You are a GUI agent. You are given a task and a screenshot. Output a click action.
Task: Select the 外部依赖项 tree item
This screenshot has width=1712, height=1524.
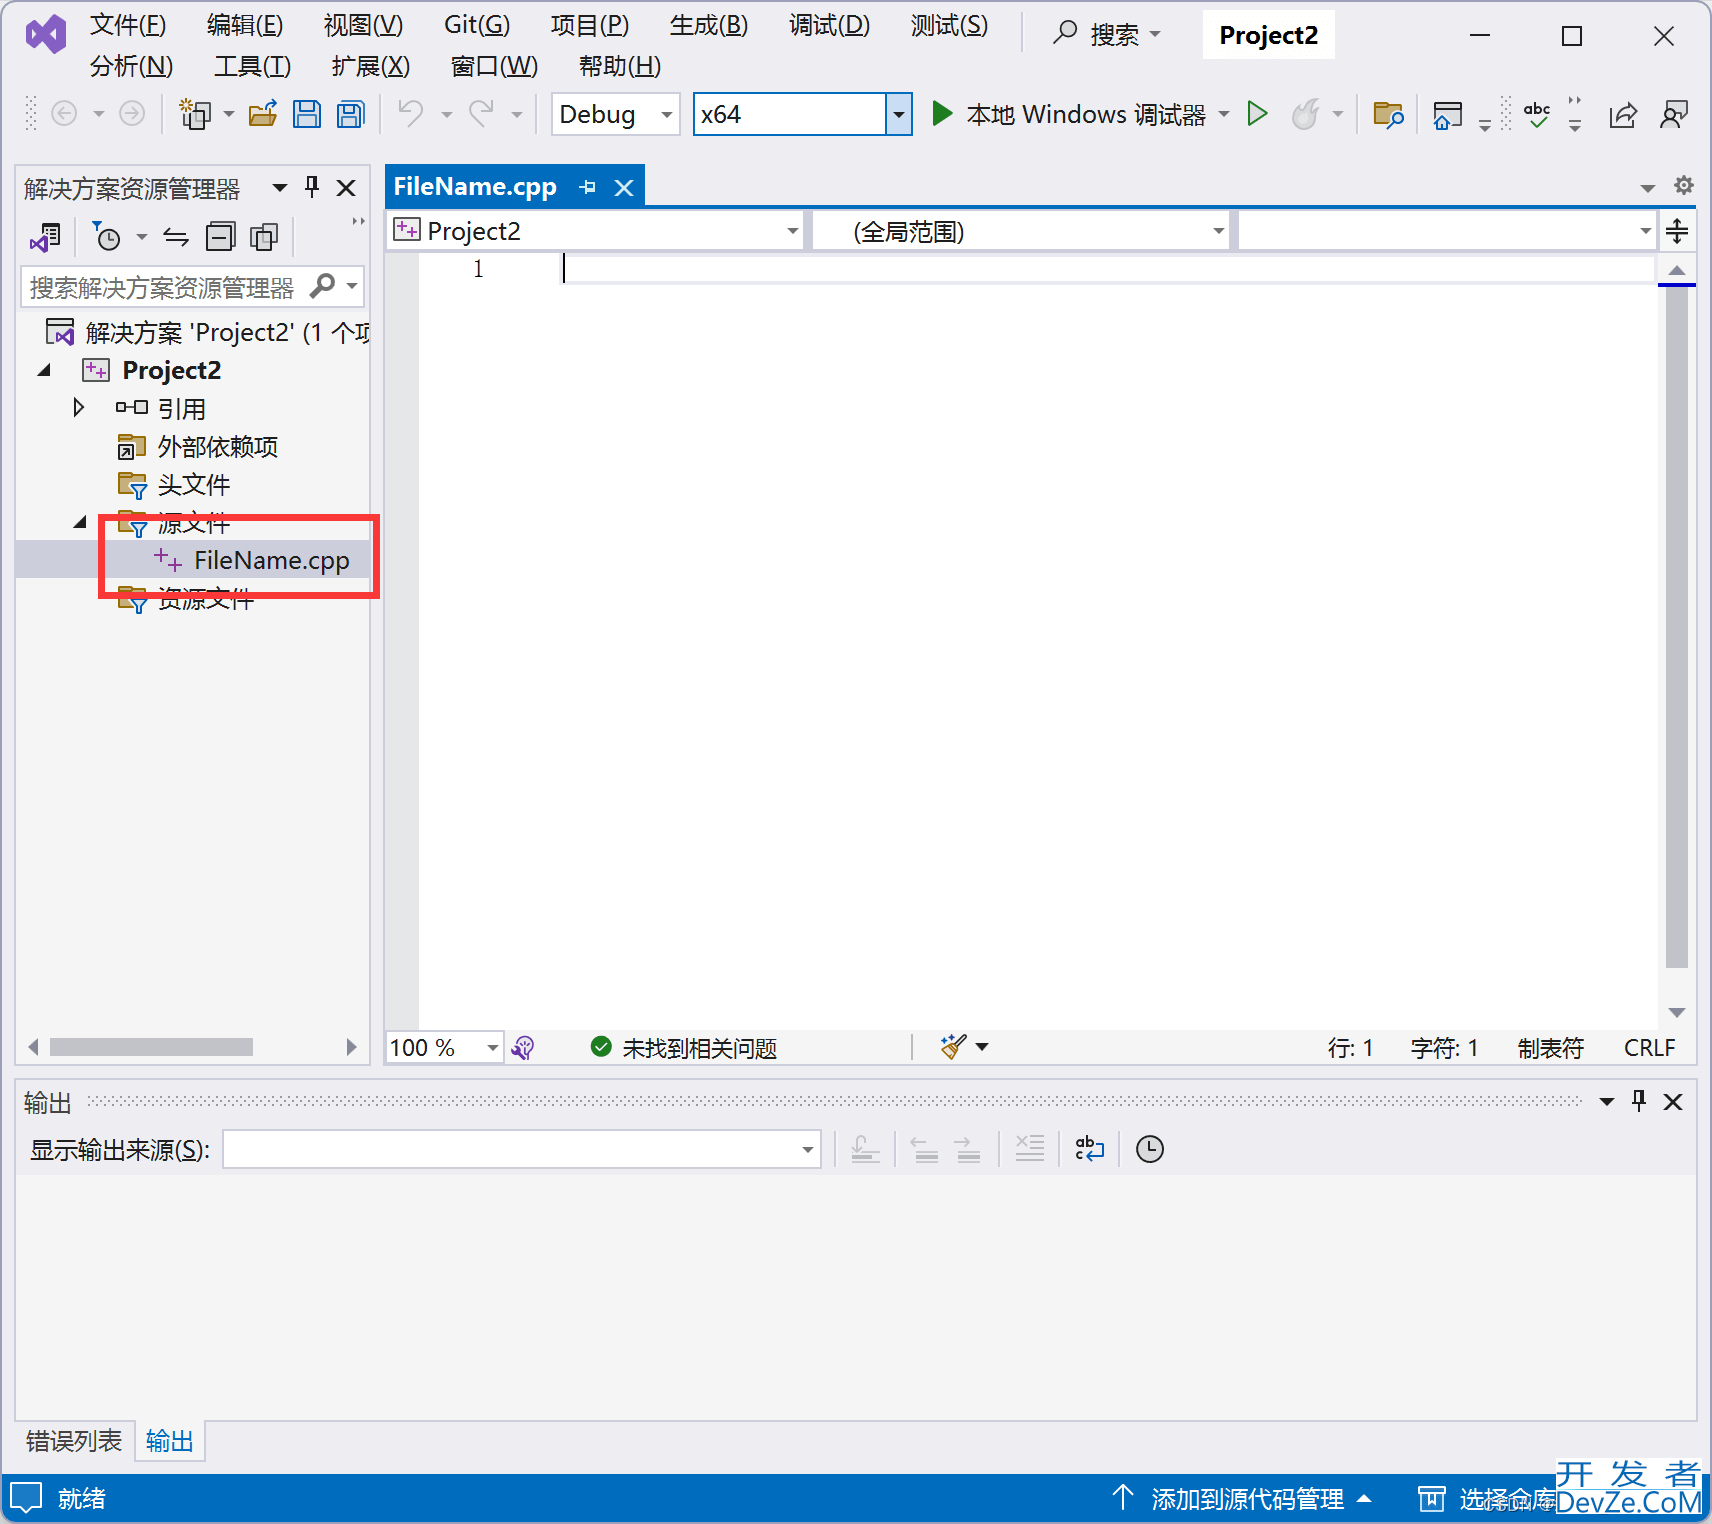218,446
